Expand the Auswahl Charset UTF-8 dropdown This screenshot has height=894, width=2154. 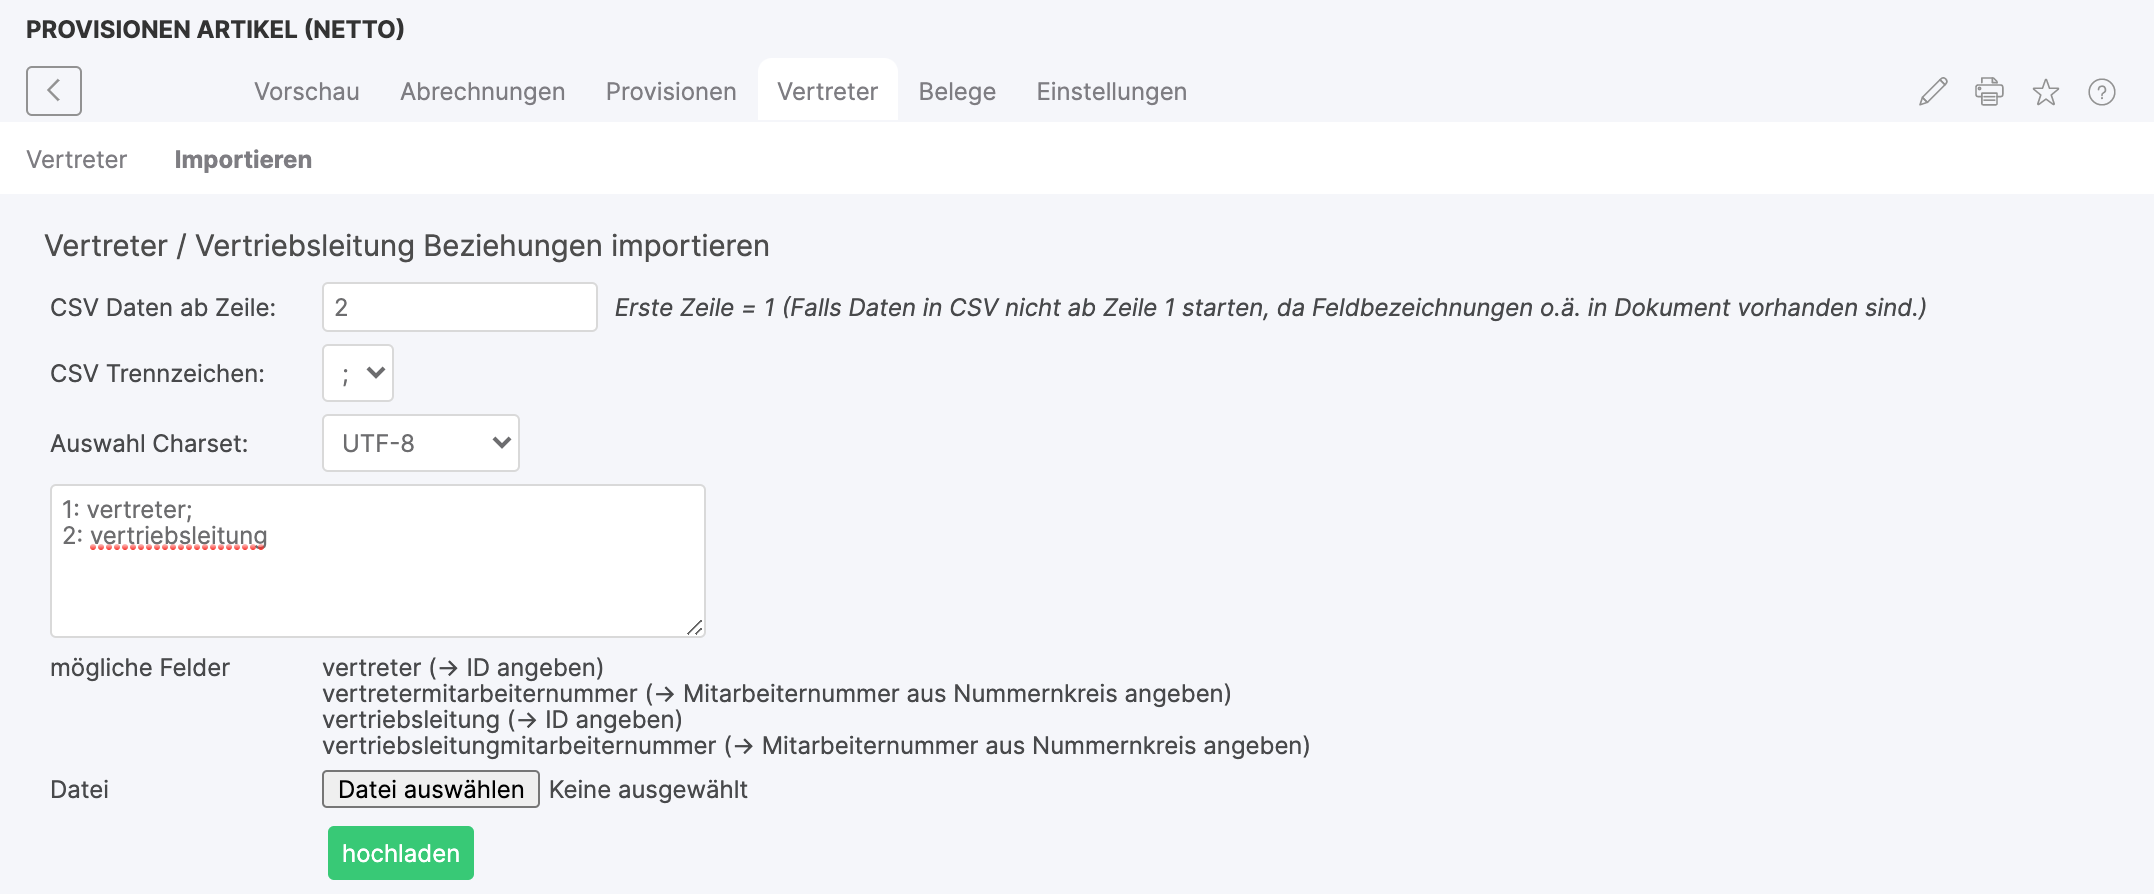[421, 443]
